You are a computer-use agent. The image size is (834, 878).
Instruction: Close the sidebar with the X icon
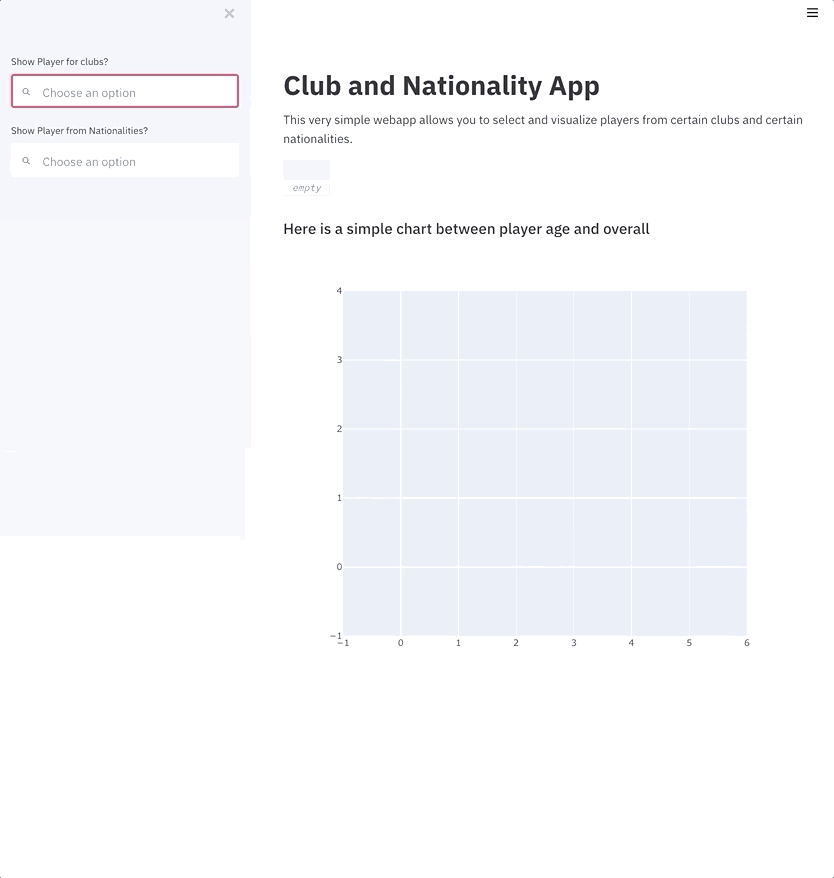coord(229,13)
